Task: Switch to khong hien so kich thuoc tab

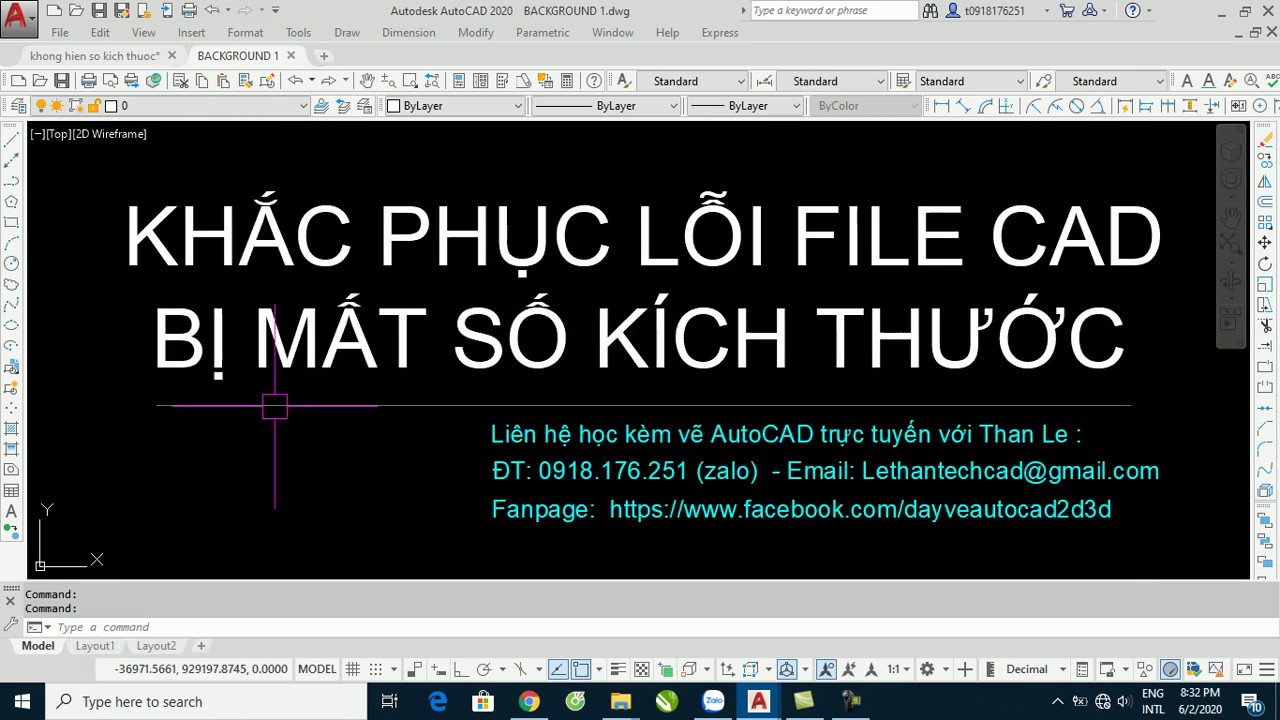Action: [95, 56]
